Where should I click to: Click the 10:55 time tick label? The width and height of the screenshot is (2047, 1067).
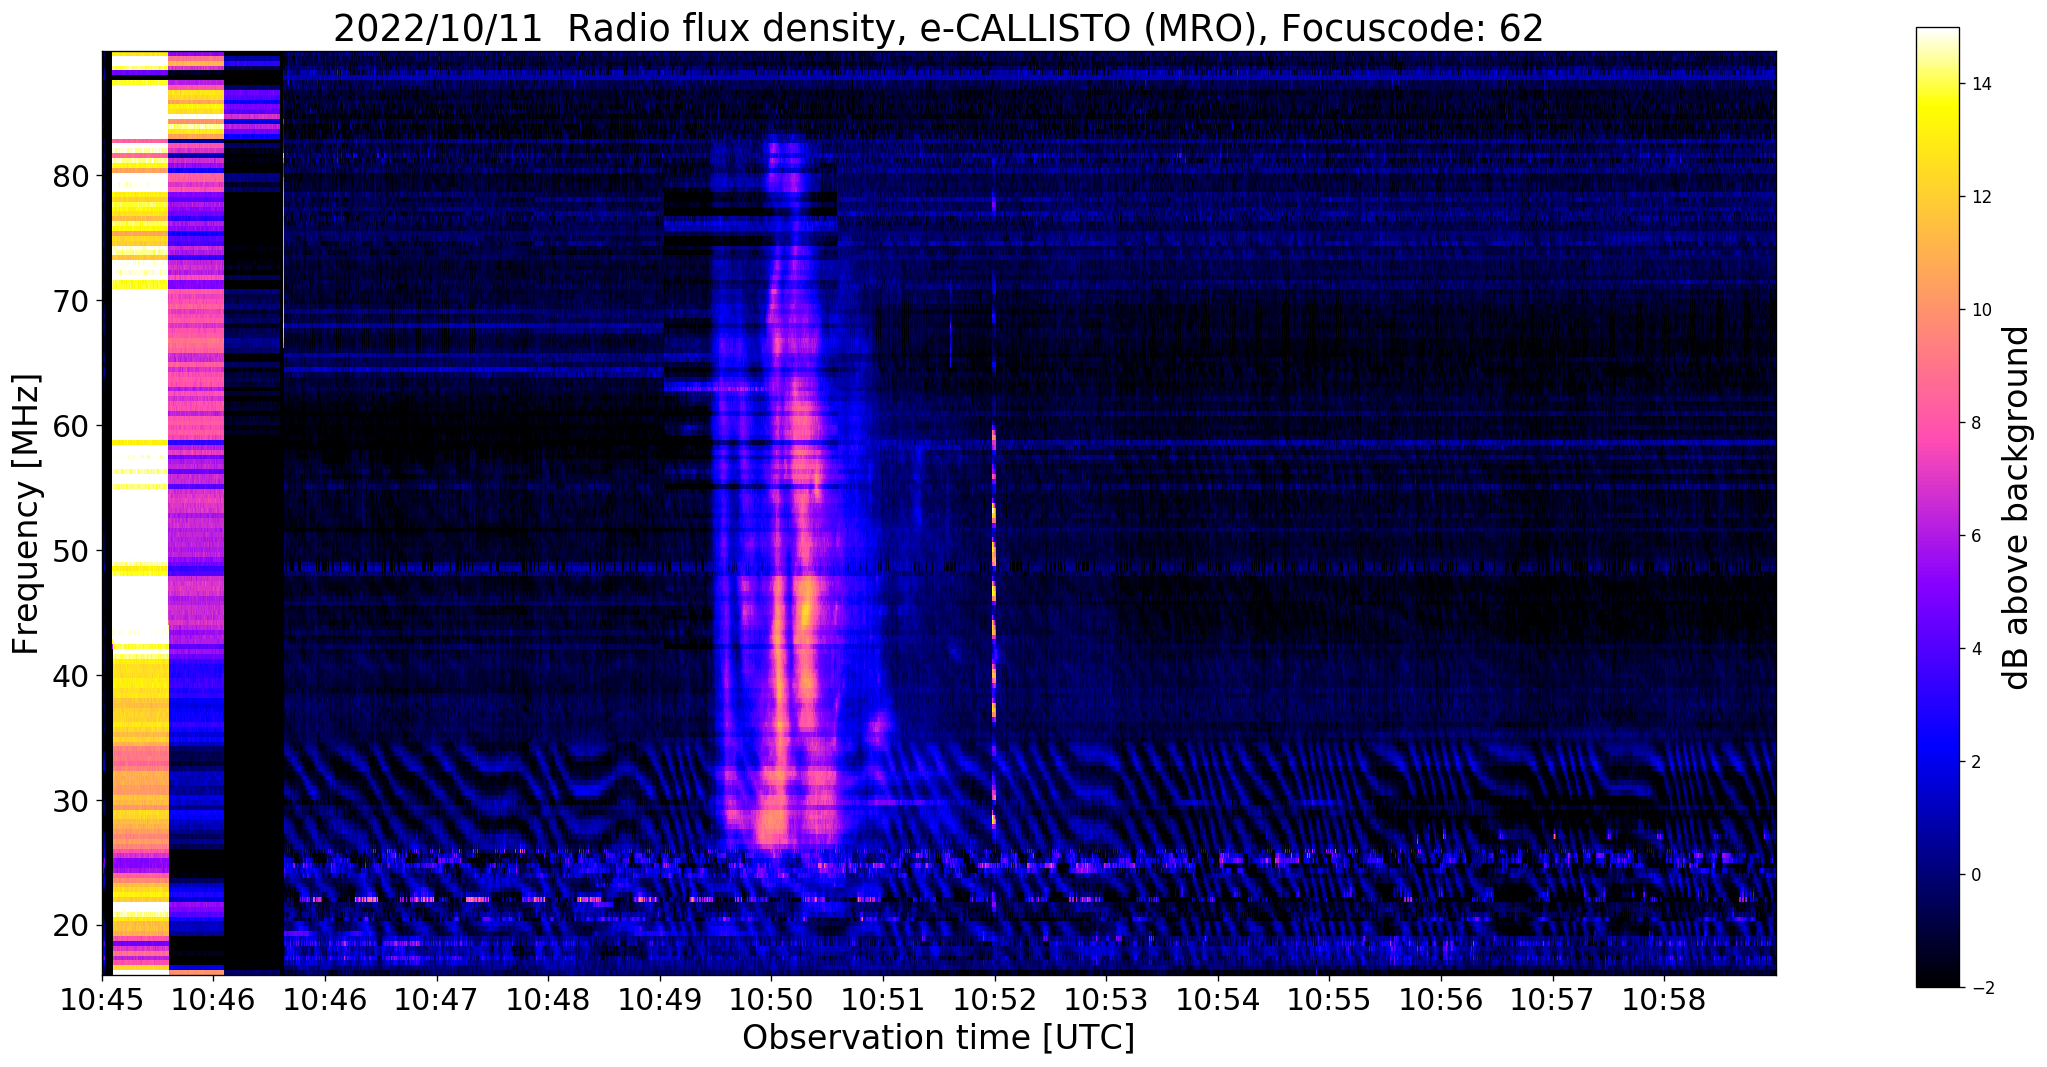pos(1329,999)
